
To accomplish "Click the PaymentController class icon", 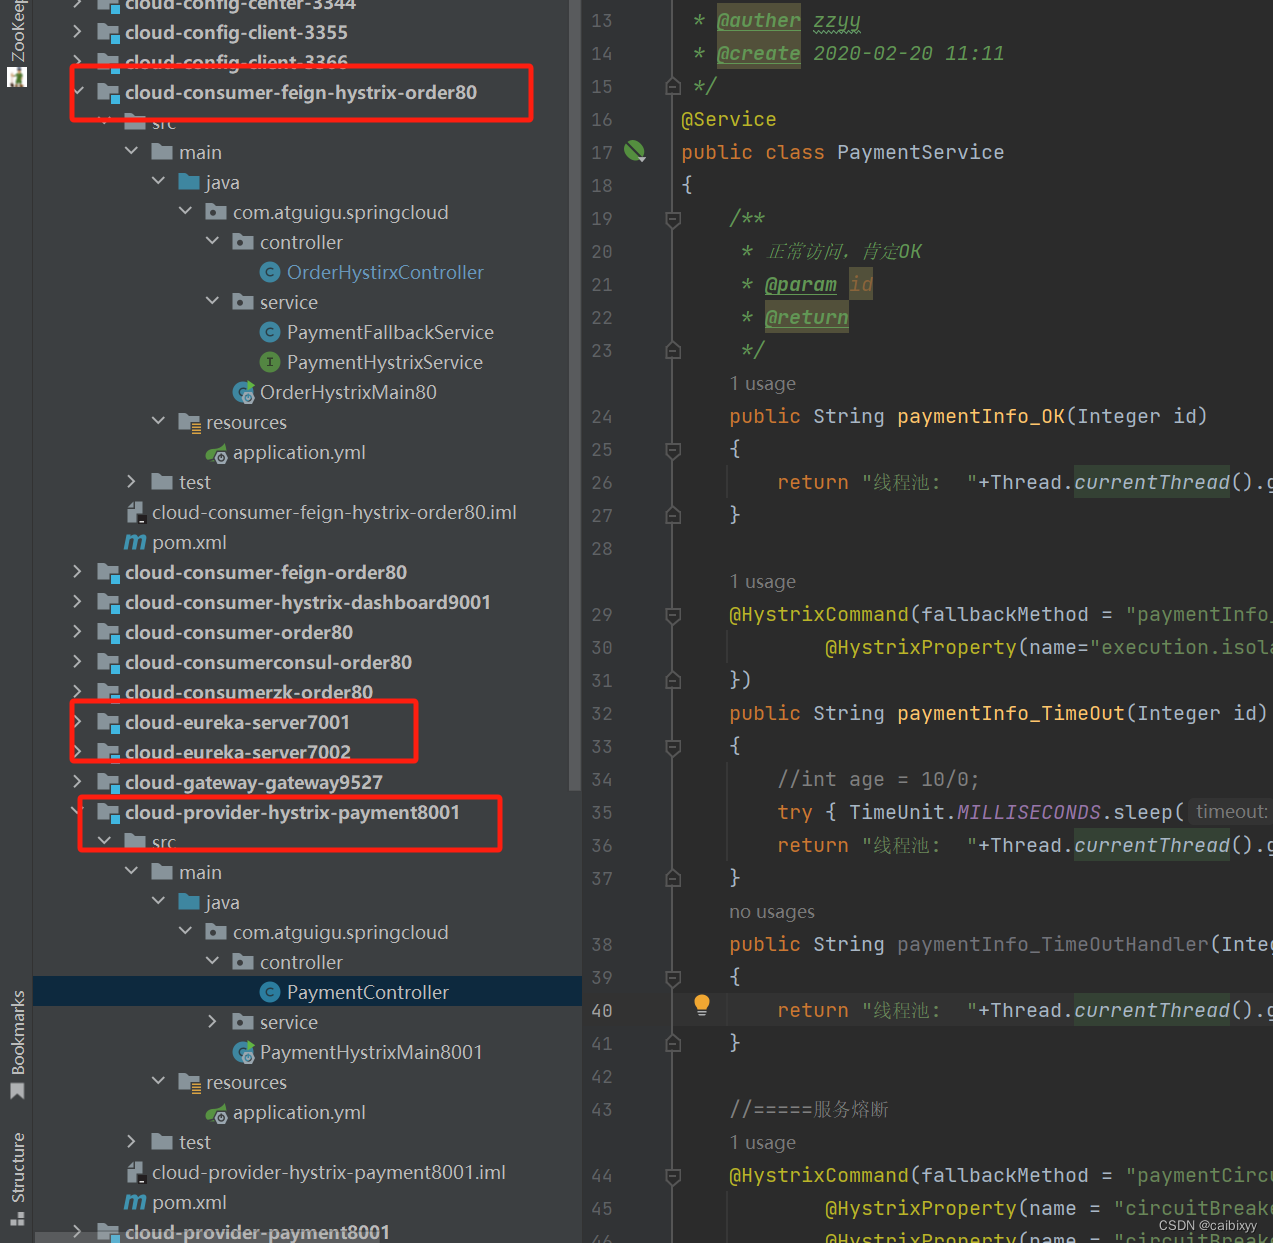I will 269,991.
